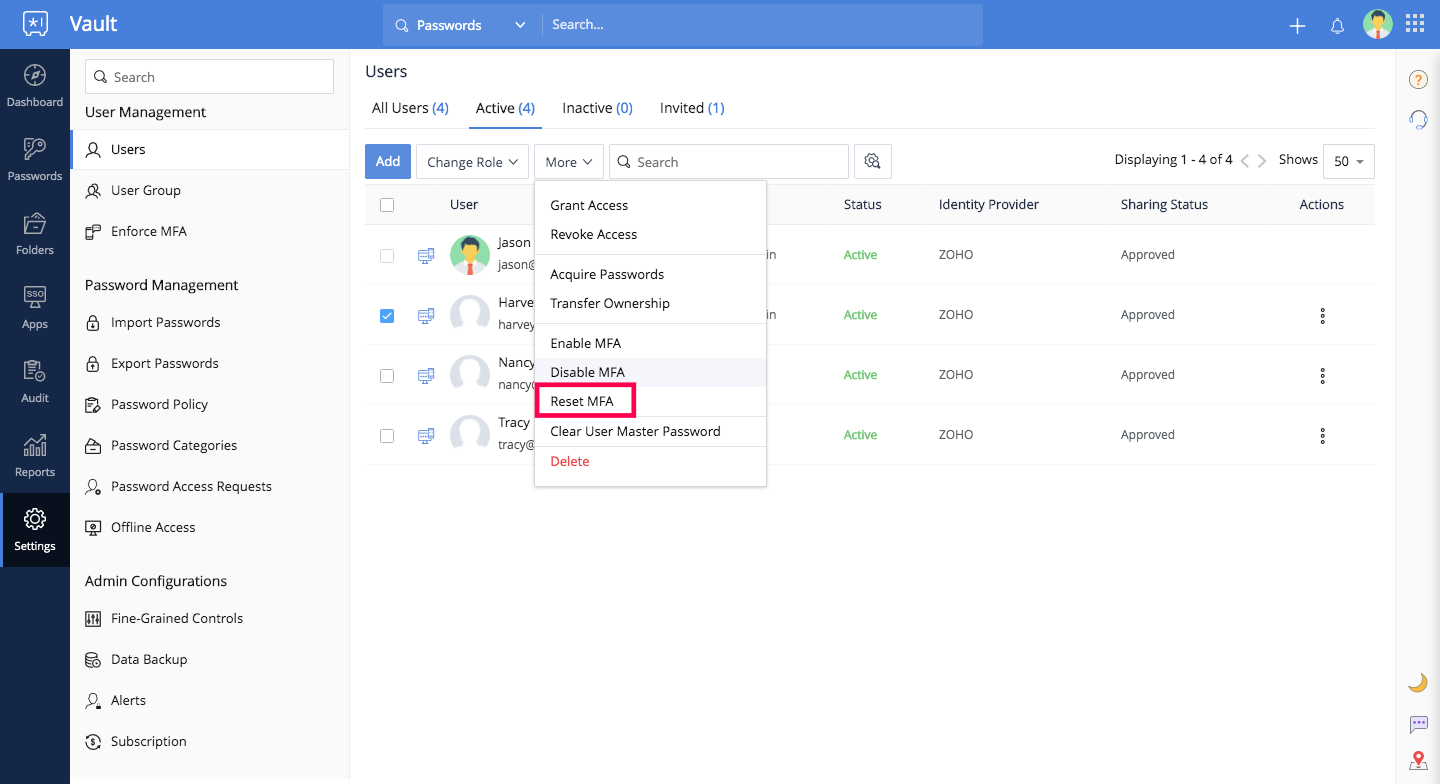Open the notification bell
The height and width of the screenshot is (784, 1440).
[x=1337, y=25]
